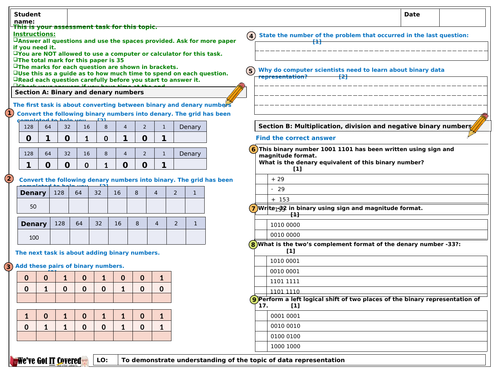
Task: Click the pencil icon beside Section B header
Action: pyautogui.click(x=478, y=125)
